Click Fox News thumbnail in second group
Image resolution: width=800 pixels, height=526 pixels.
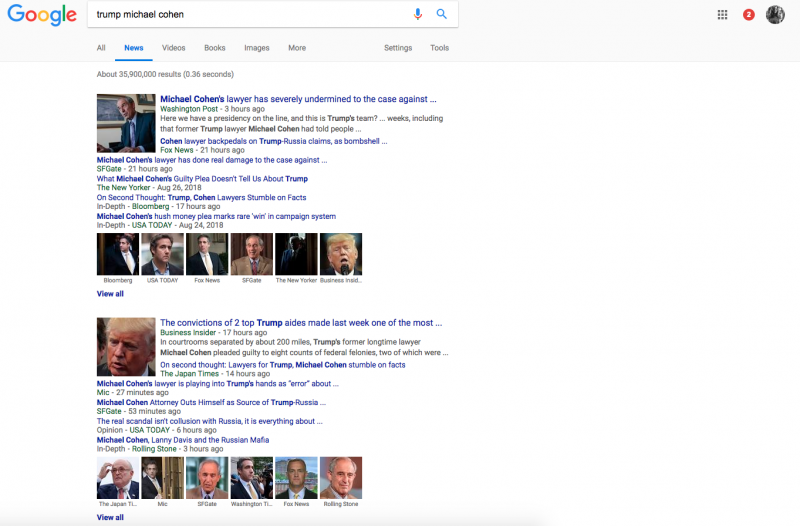tap(296, 478)
